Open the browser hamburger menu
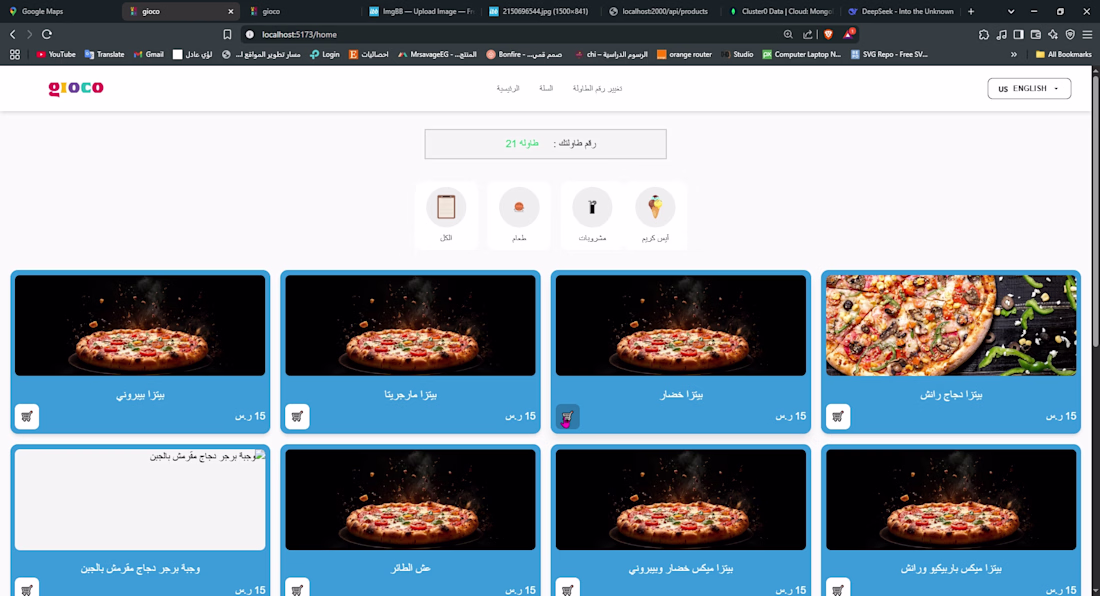The height and width of the screenshot is (596, 1100). point(1087,34)
